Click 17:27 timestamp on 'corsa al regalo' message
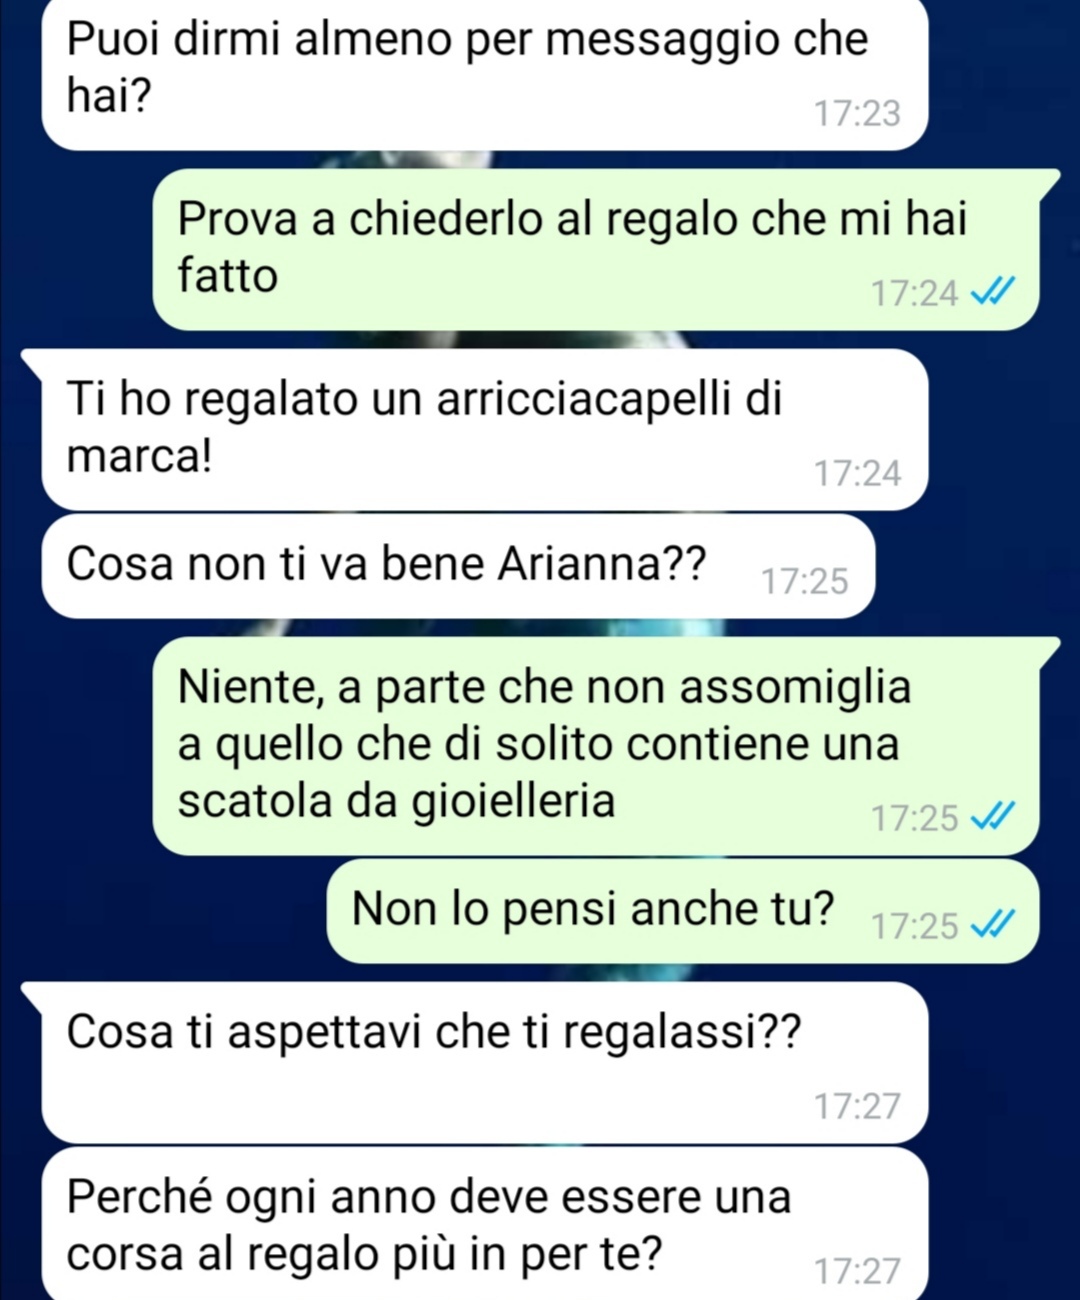 tap(857, 1271)
